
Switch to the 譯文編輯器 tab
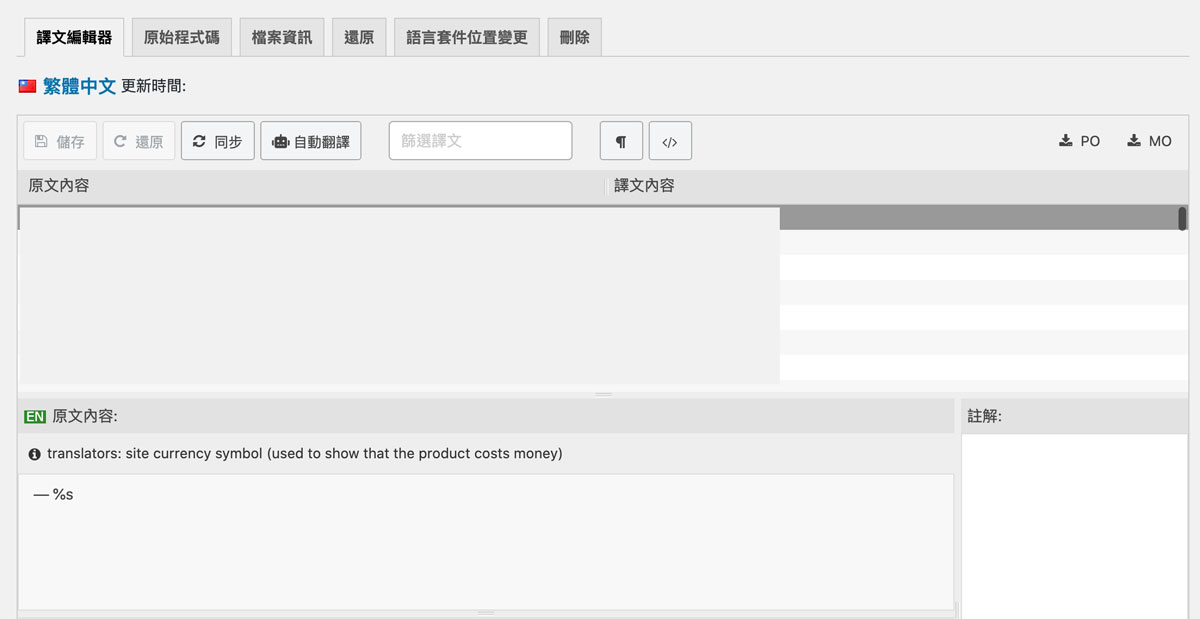click(74, 37)
